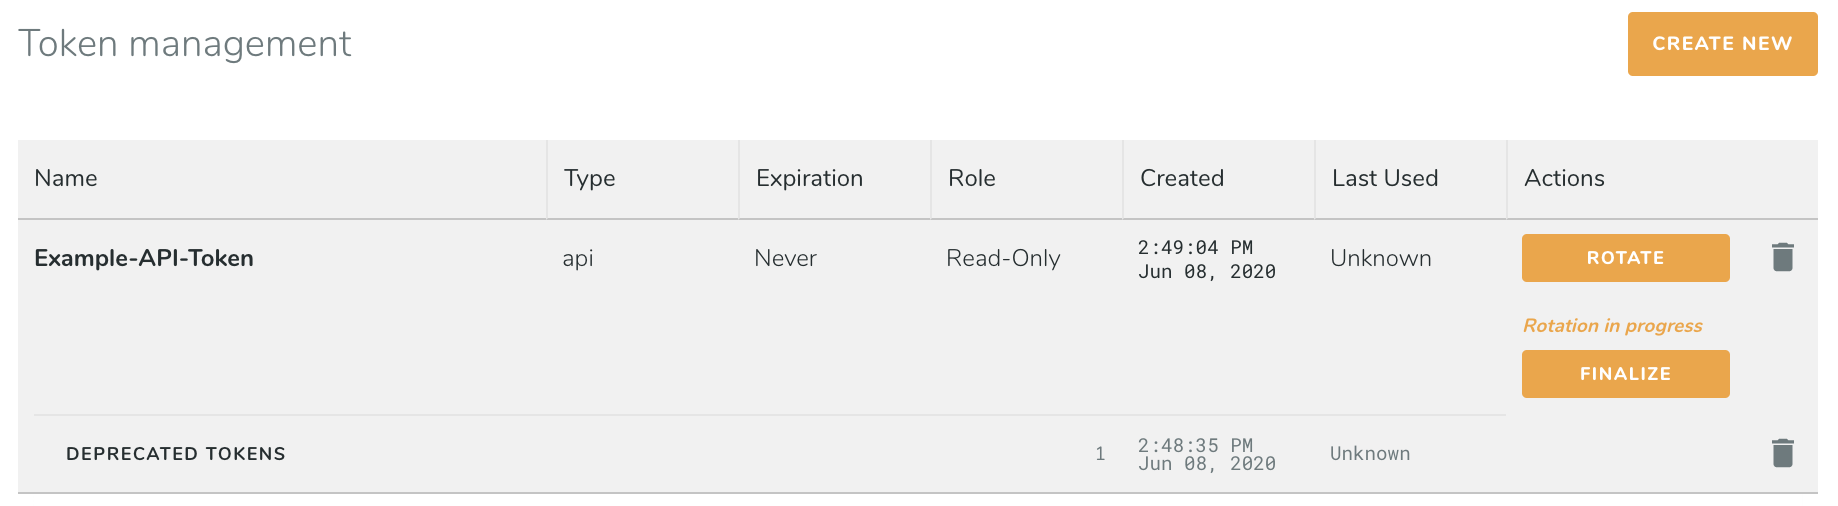Click the Role column header
The height and width of the screenshot is (506, 1838).
click(x=971, y=178)
